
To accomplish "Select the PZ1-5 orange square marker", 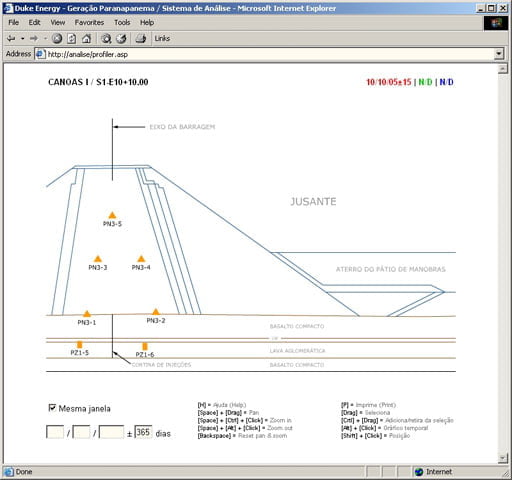I will (x=79, y=345).
